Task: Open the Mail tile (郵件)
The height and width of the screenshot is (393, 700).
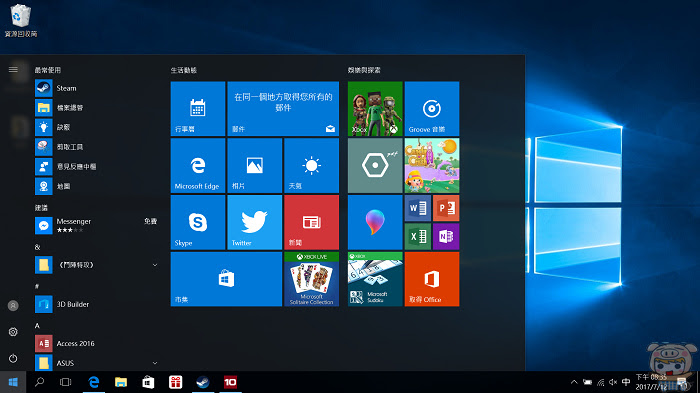Action: [283, 109]
